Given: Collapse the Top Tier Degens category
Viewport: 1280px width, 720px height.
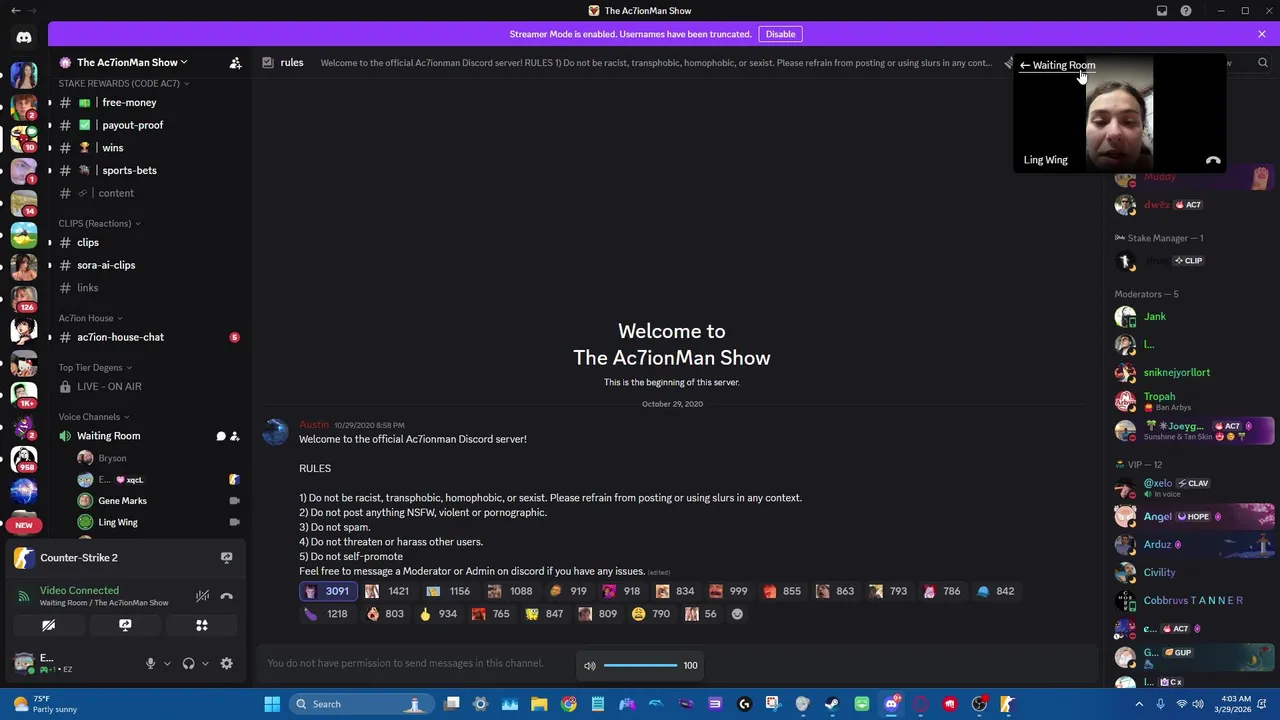Looking at the screenshot, I should pyautogui.click(x=95, y=367).
